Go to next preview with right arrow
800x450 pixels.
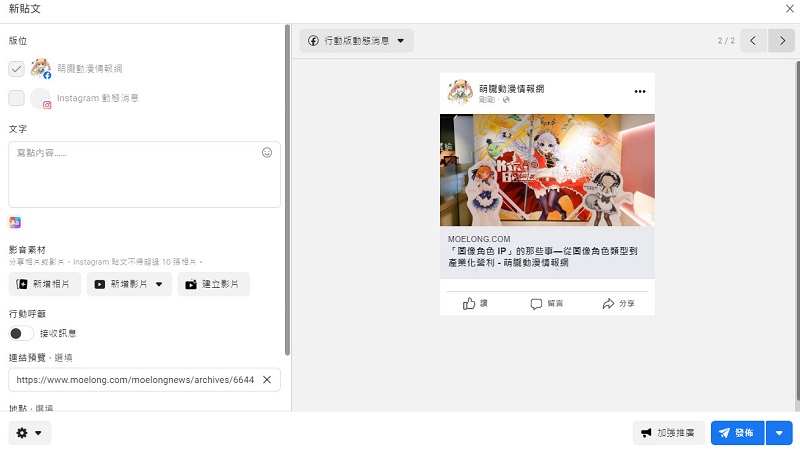tap(782, 41)
